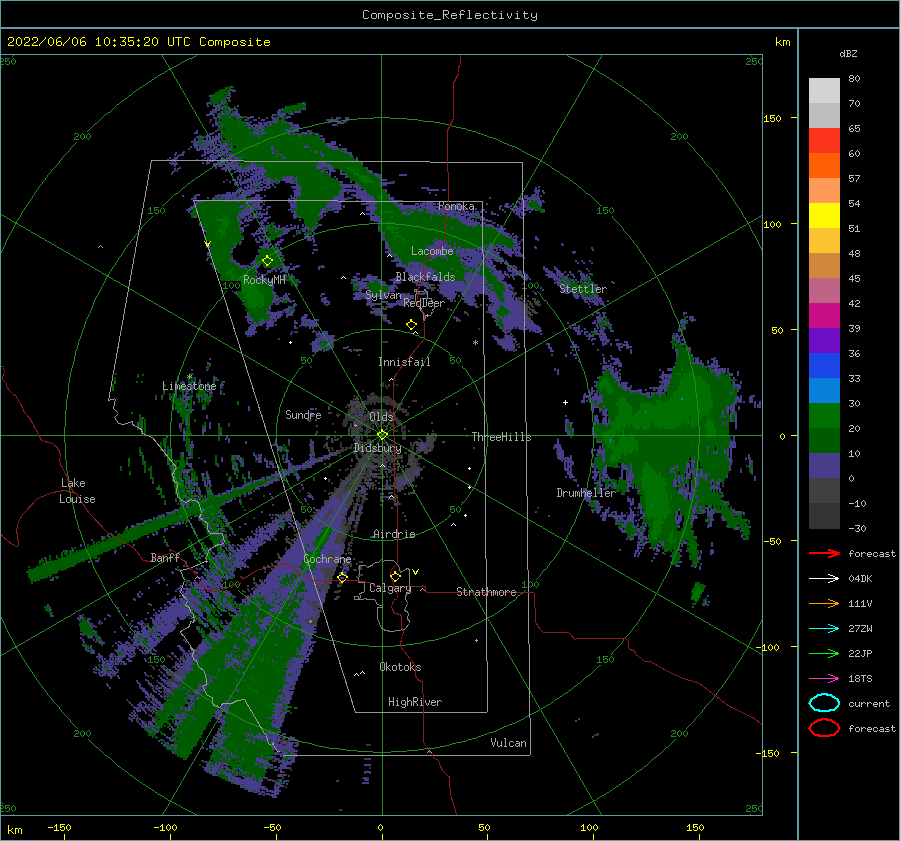
Task: Click the RockyMH label
Action: (x=264, y=280)
